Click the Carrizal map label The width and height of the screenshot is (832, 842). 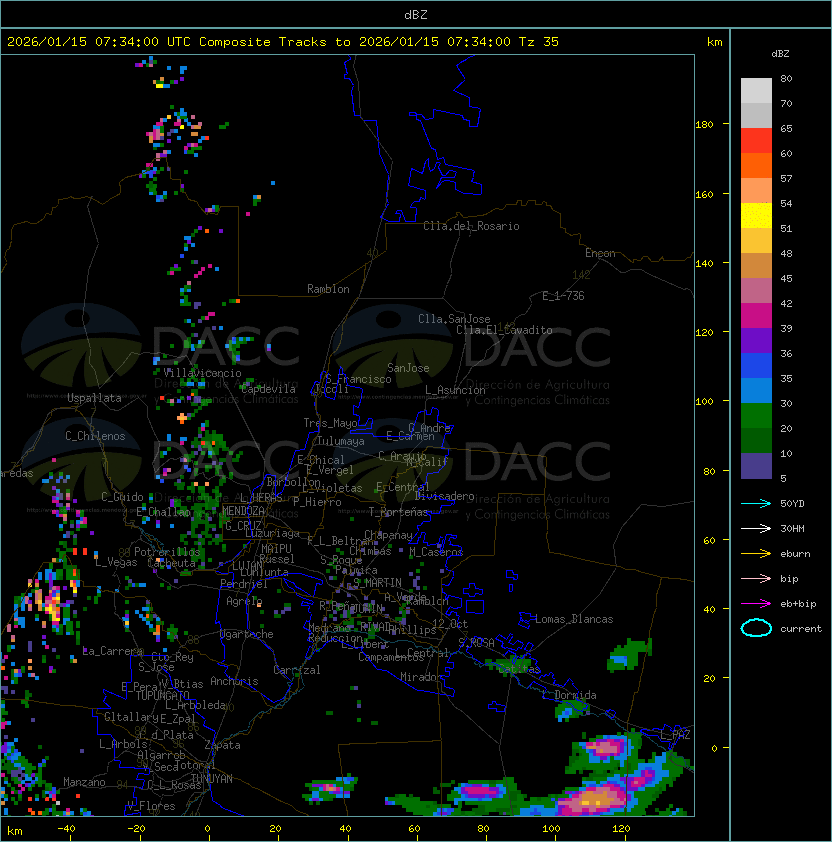pyautogui.click(x=297, y=670)
